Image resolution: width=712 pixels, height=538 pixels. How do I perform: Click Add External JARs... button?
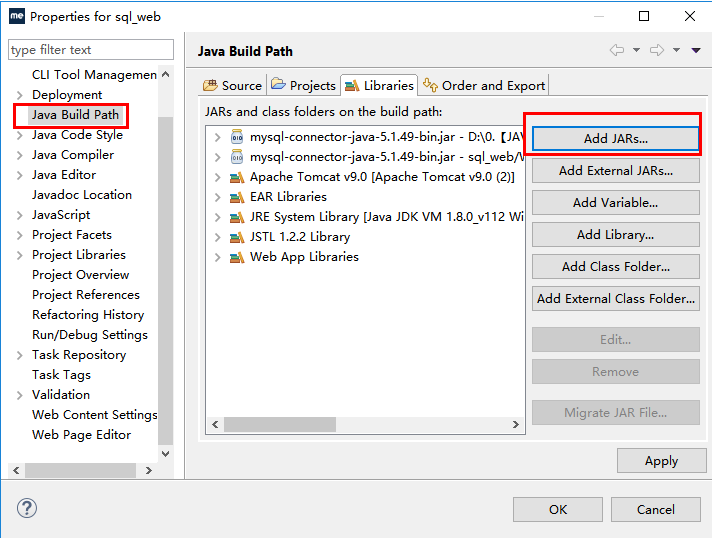(615, 171)
